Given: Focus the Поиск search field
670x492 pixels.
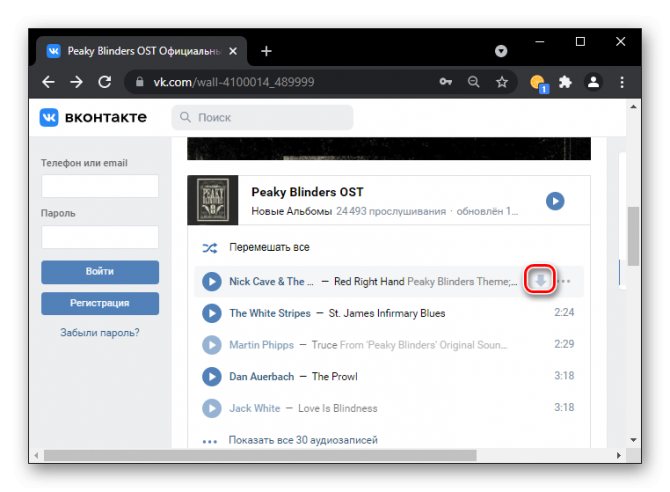Looking at the screenshot, I should point(262,117).
